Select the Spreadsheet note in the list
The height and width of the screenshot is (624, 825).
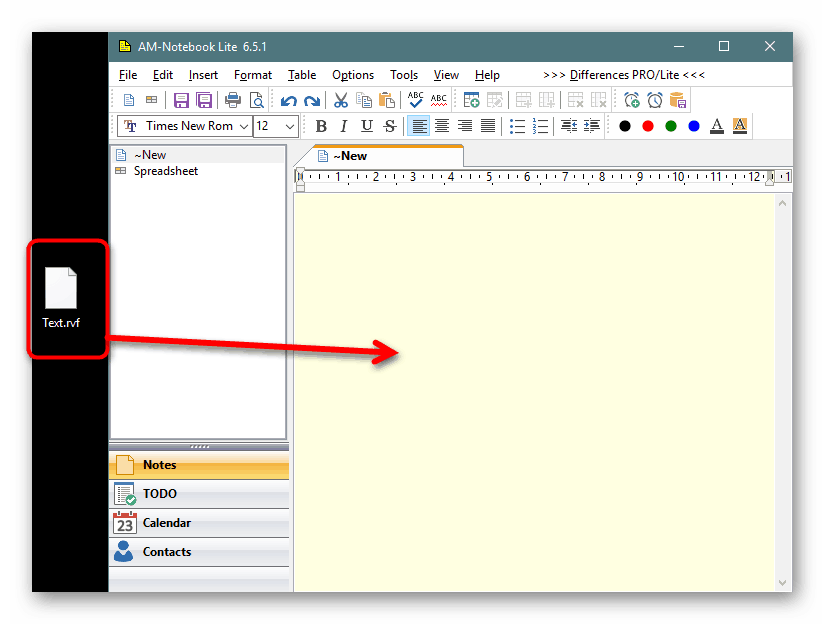coord(198,171)
